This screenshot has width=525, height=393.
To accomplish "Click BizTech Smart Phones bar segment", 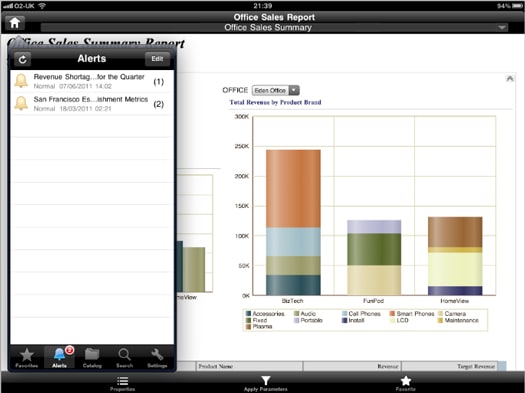I will coord(293,189).
